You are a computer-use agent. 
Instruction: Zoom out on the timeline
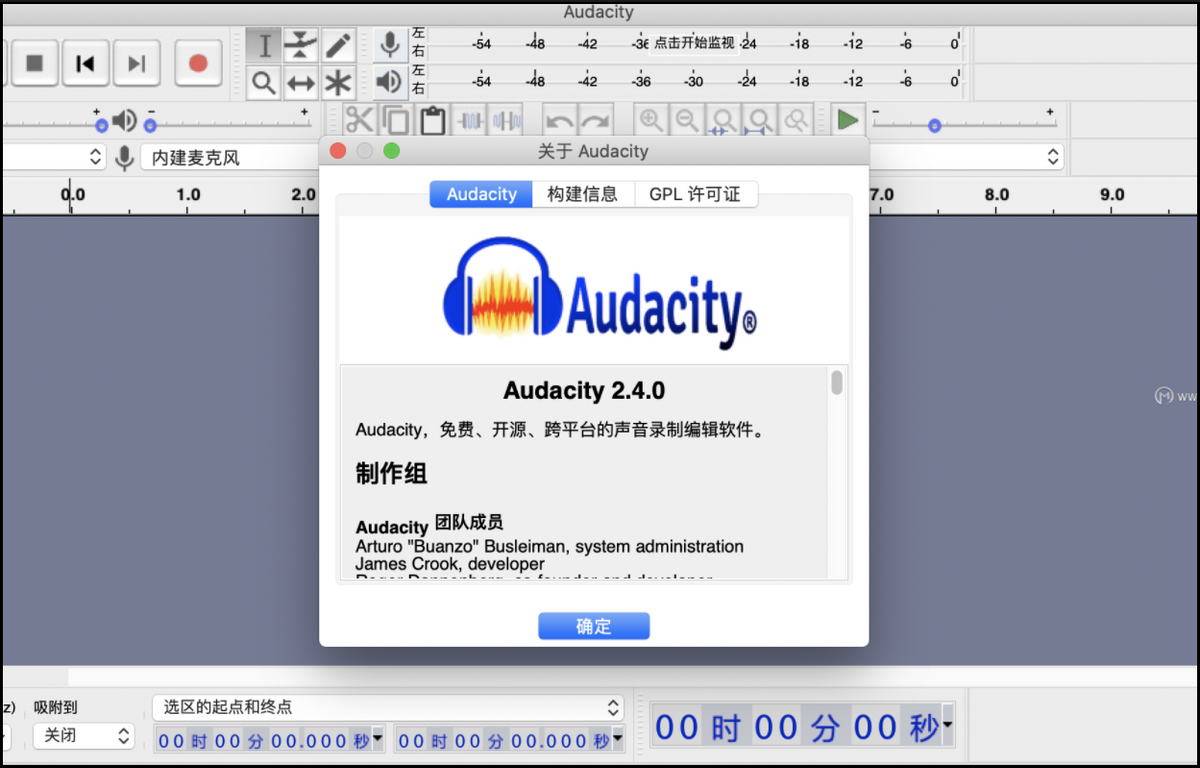(687, 121)
